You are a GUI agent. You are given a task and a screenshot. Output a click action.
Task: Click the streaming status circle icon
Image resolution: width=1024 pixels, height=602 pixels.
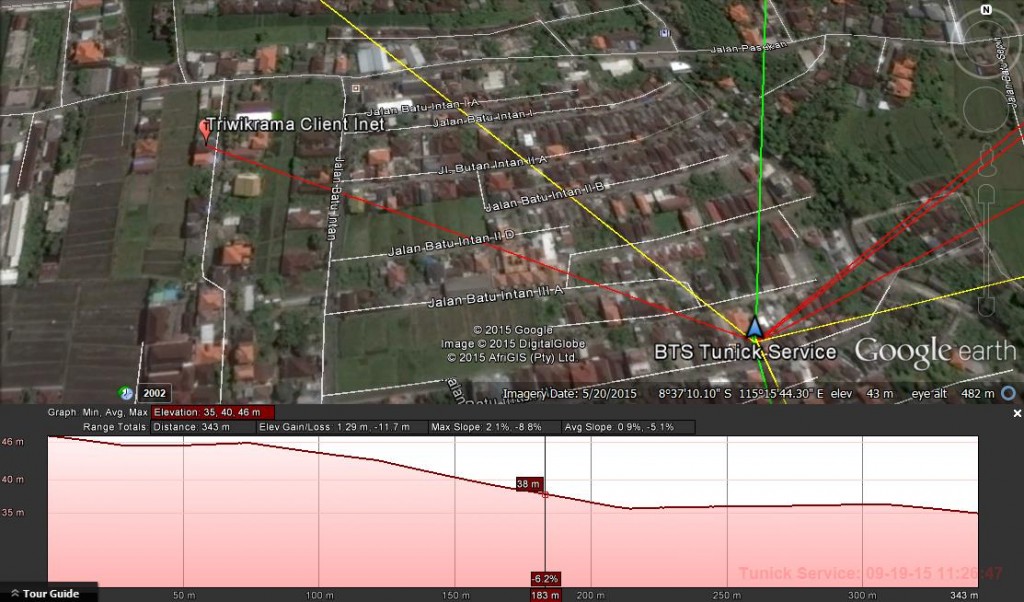pyautogui.click(x=1009, y=393)
